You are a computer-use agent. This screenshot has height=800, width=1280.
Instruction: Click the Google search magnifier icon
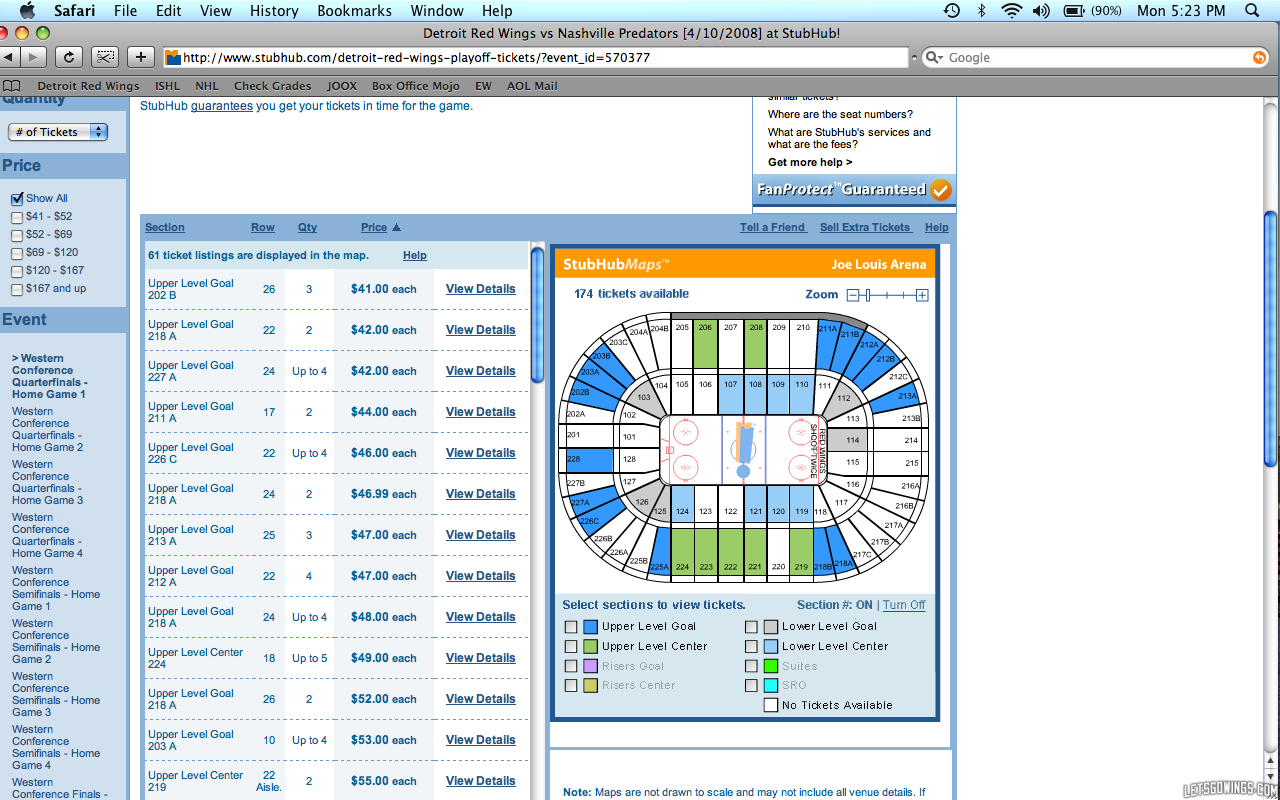[934, 58]
